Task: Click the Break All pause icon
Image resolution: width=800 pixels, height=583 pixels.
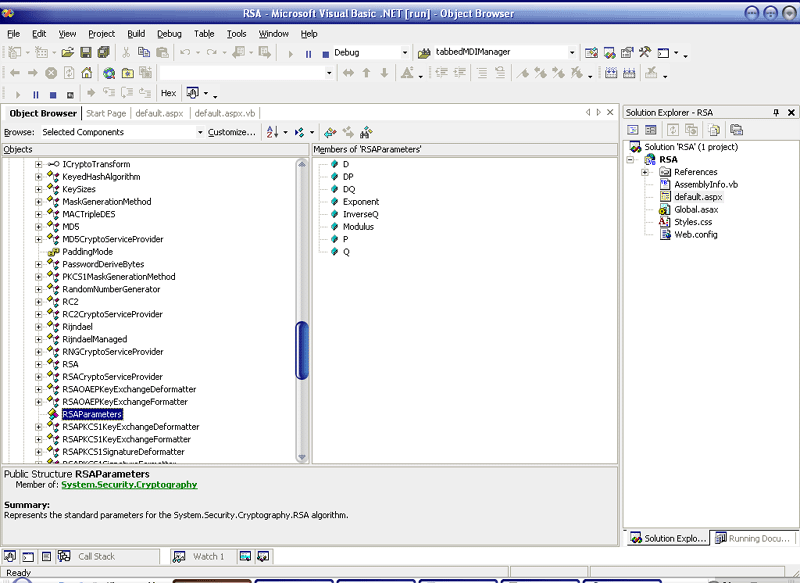Action: click(x=308, y=53)
